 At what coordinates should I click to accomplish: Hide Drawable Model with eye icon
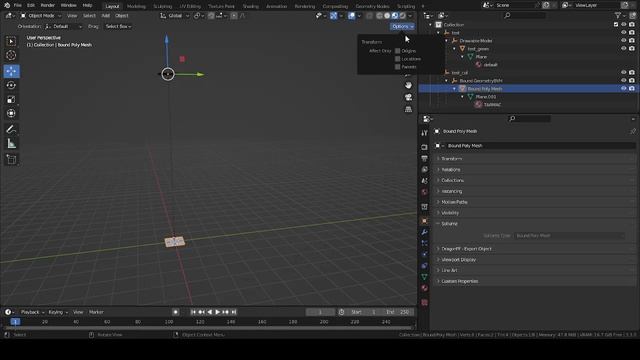pos(624,40)
